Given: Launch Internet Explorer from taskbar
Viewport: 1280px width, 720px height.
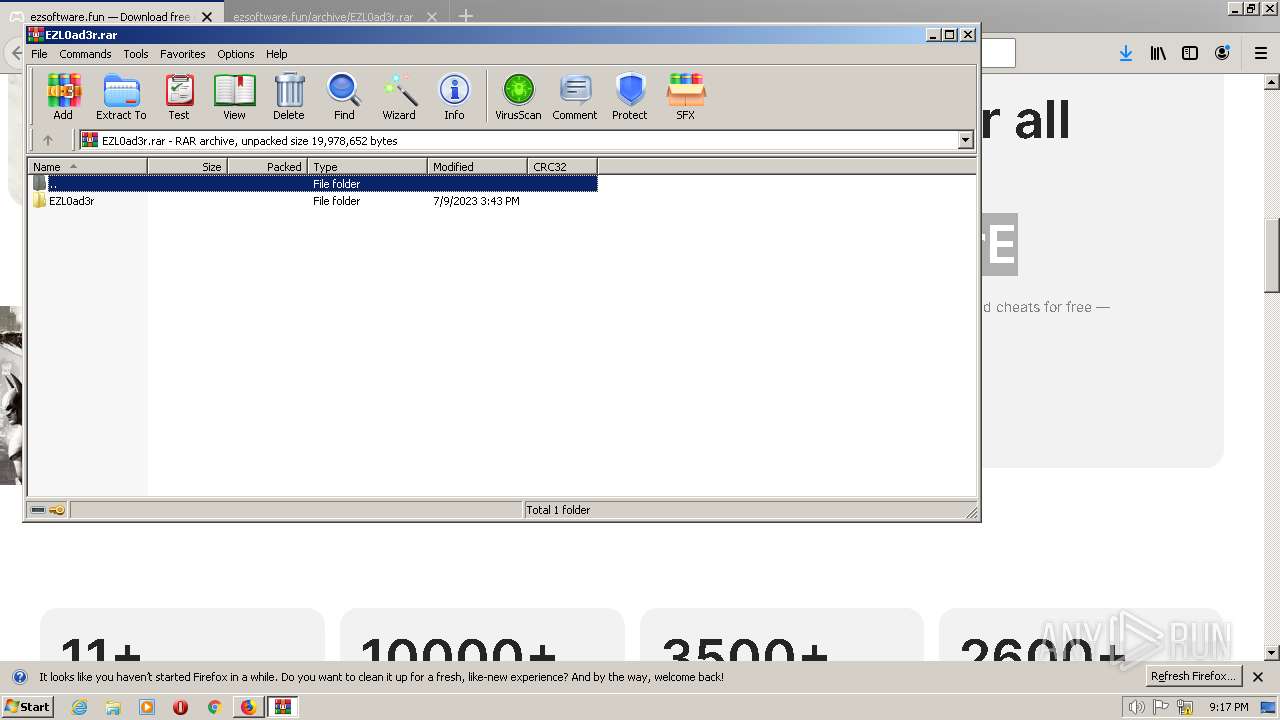Looking at the screenshot, I should [x=80, y=707].
